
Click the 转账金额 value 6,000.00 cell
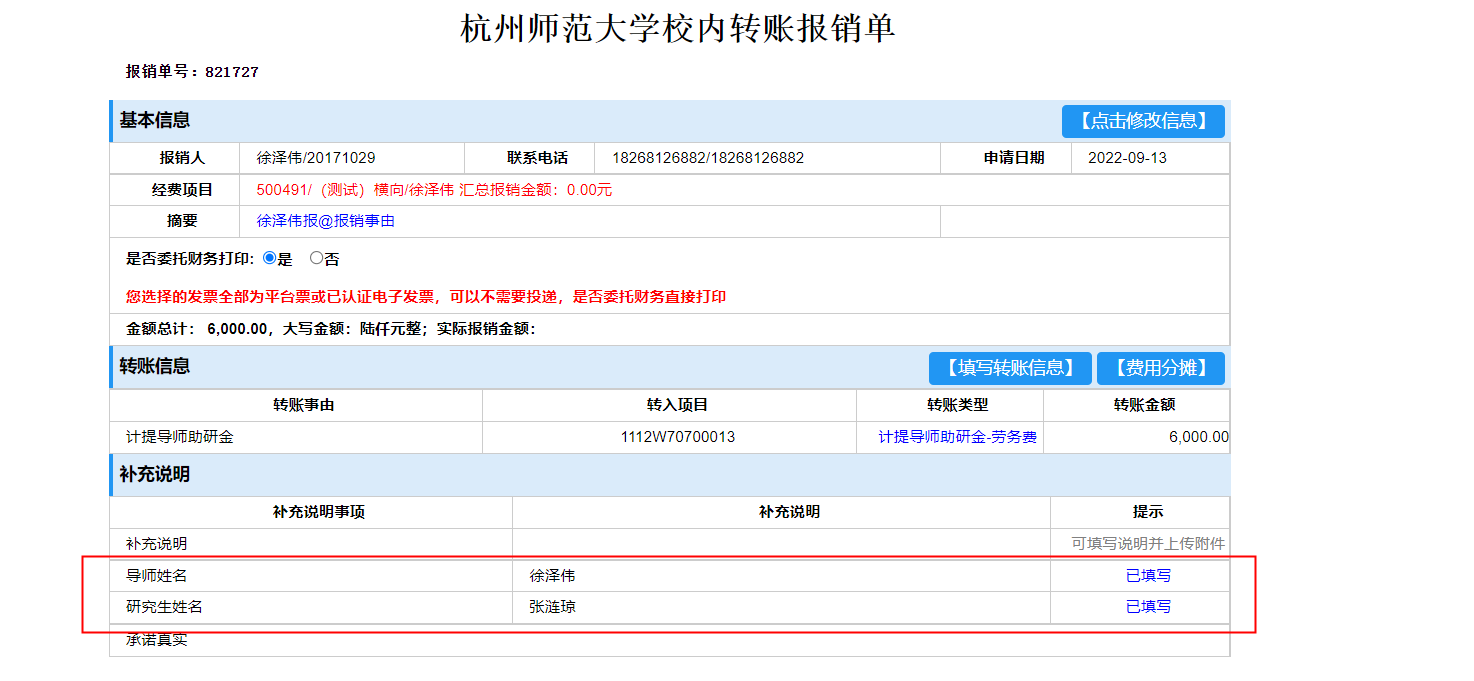[1137, 437]
